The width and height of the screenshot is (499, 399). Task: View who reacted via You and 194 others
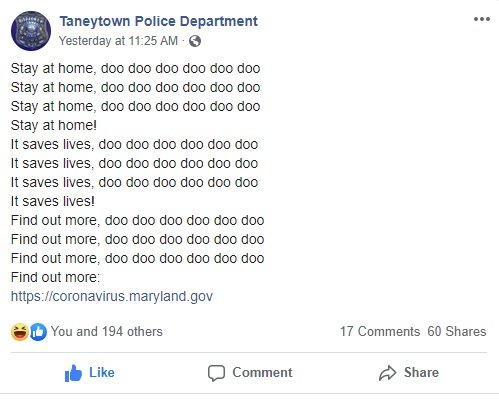107,332
